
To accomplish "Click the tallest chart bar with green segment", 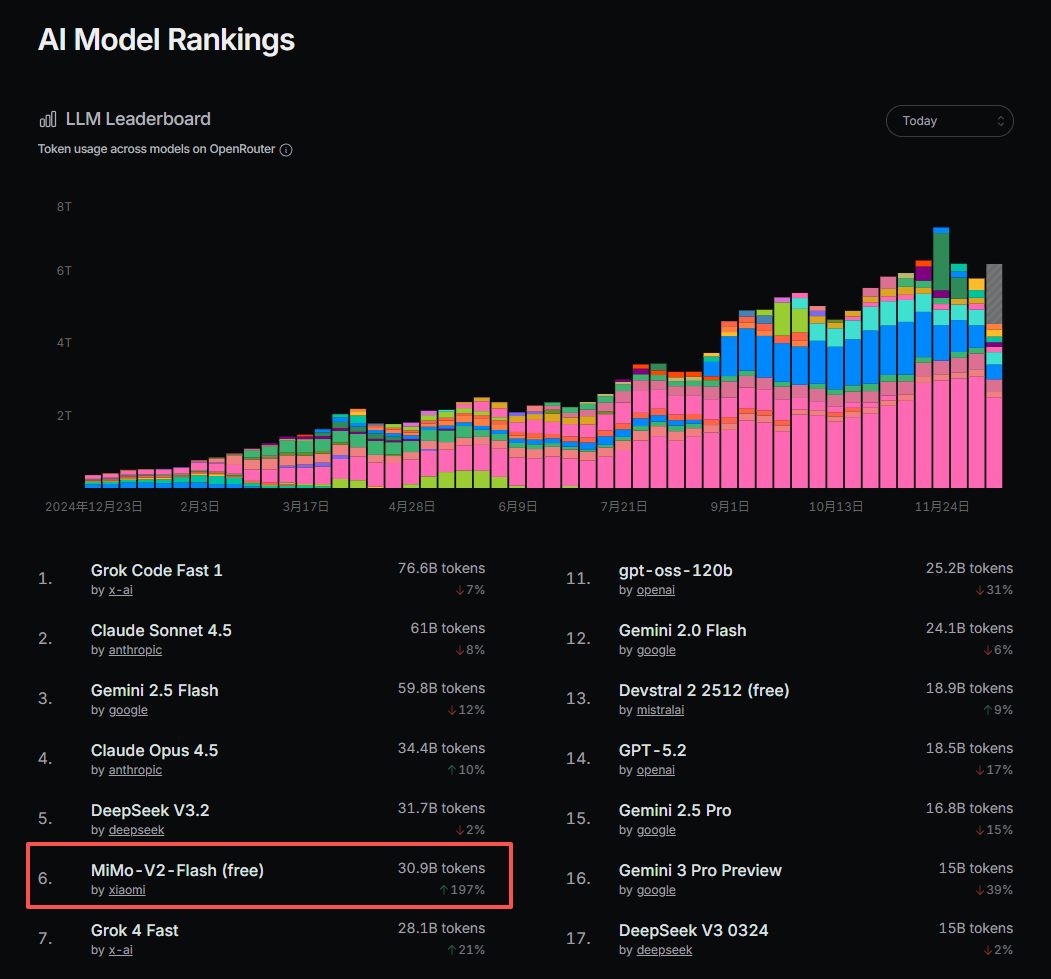I will pyautogui.click(x=941, y=358).
